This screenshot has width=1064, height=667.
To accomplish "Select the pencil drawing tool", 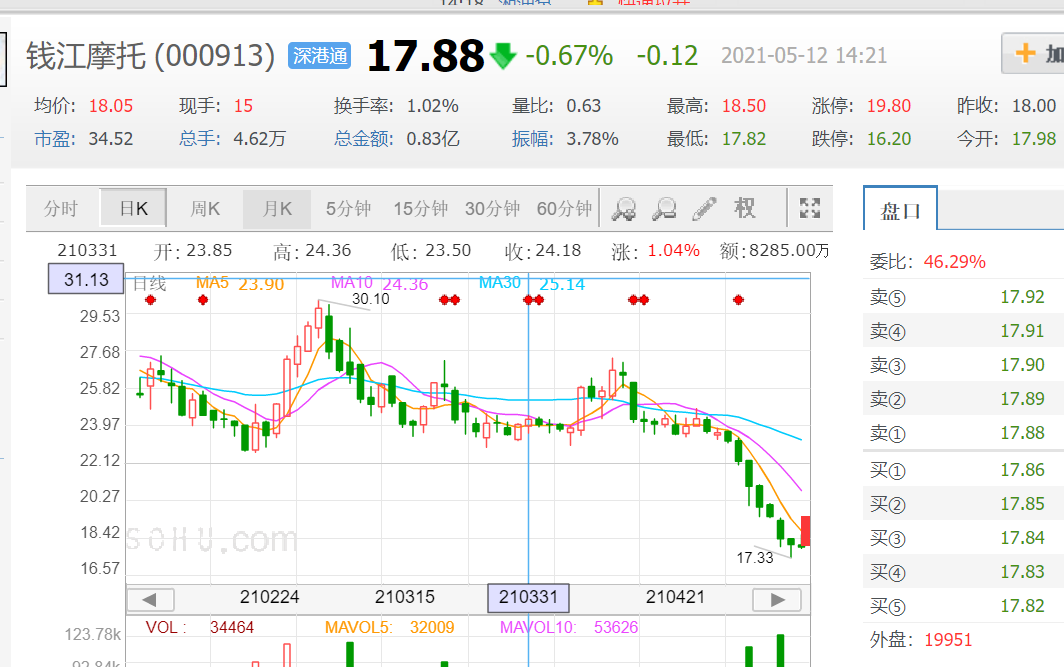I will (x=704, y=209).
